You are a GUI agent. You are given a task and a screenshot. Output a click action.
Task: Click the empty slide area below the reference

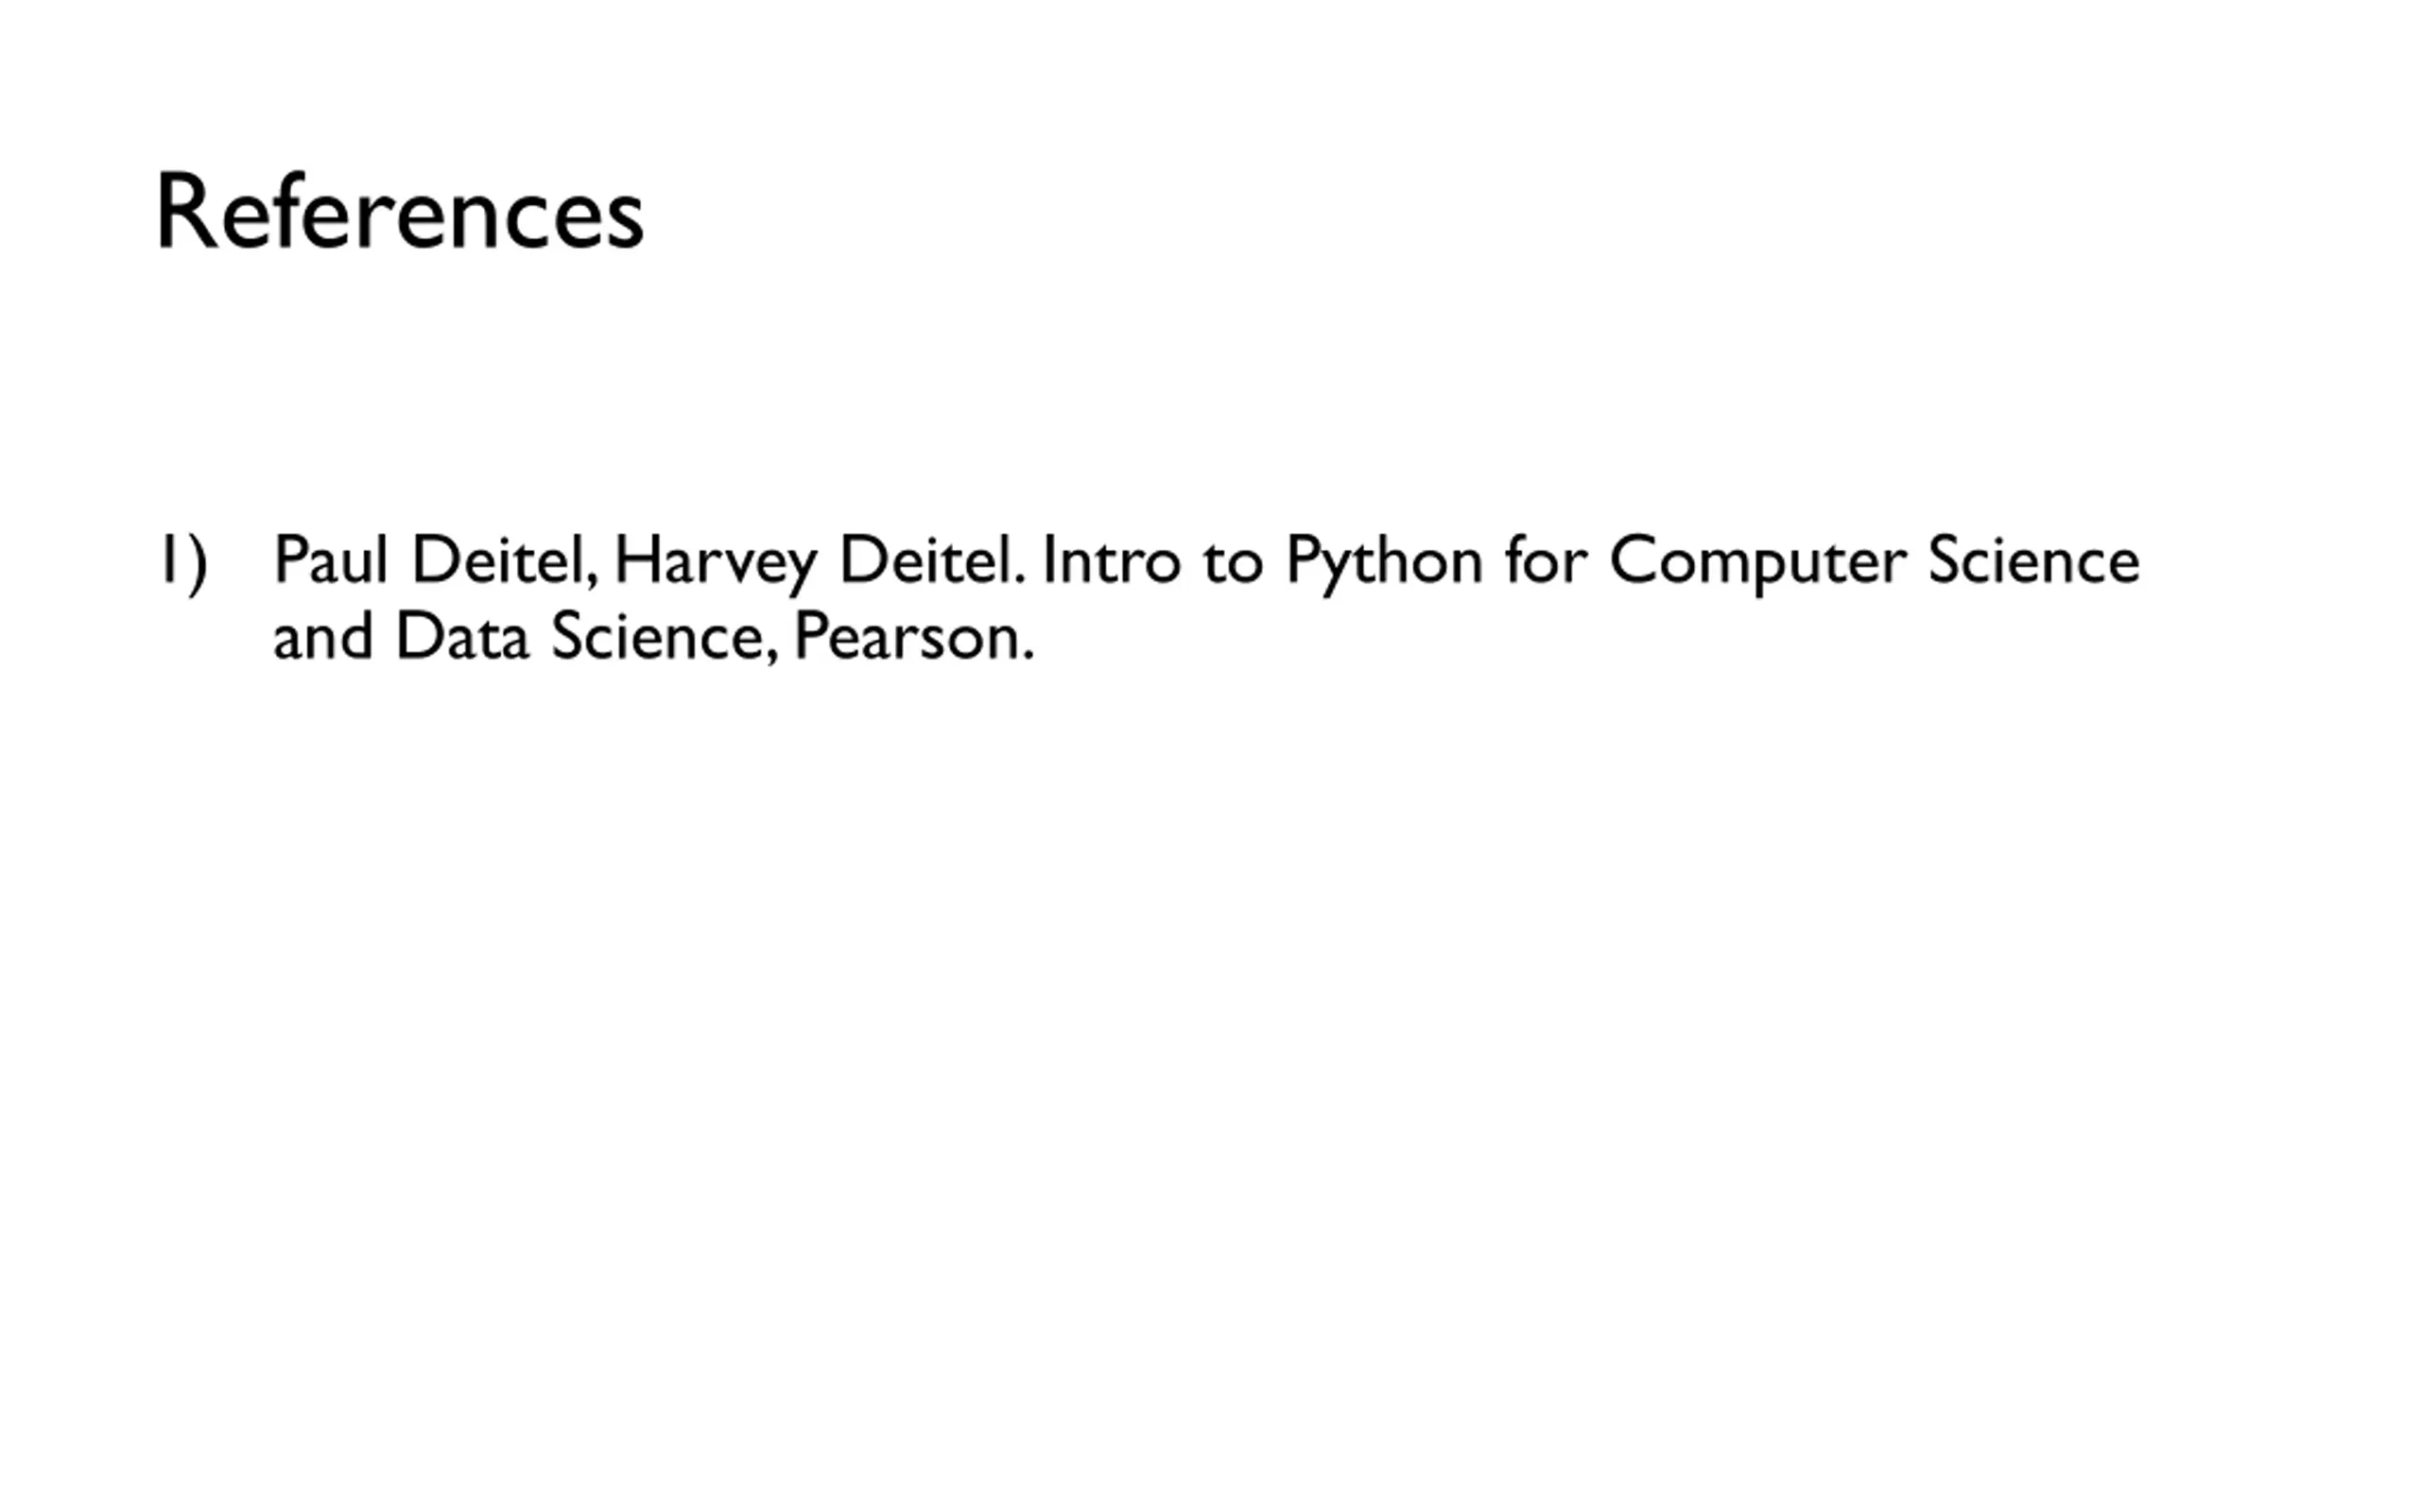[1210, 1050]
